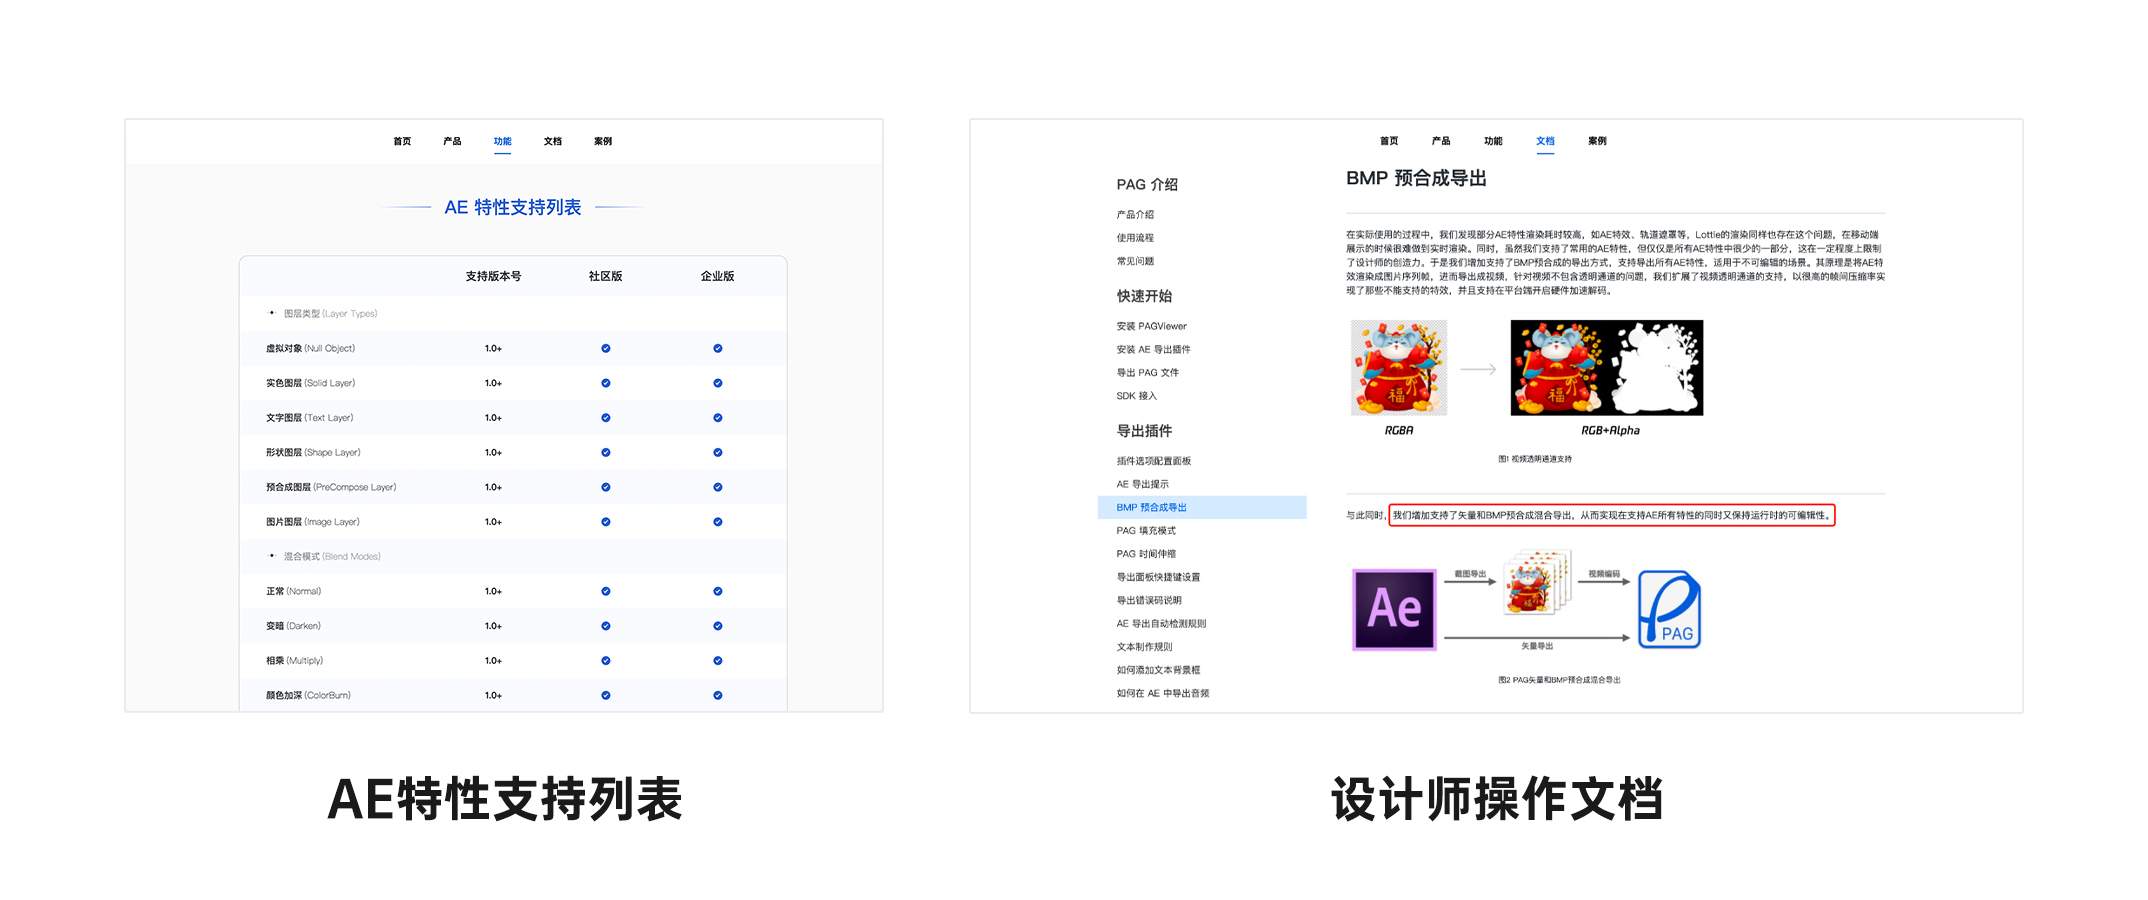
Task: Click 企业版 checkmark for 颜色加深 (ColorBurn)
Action: pos(718,695)
